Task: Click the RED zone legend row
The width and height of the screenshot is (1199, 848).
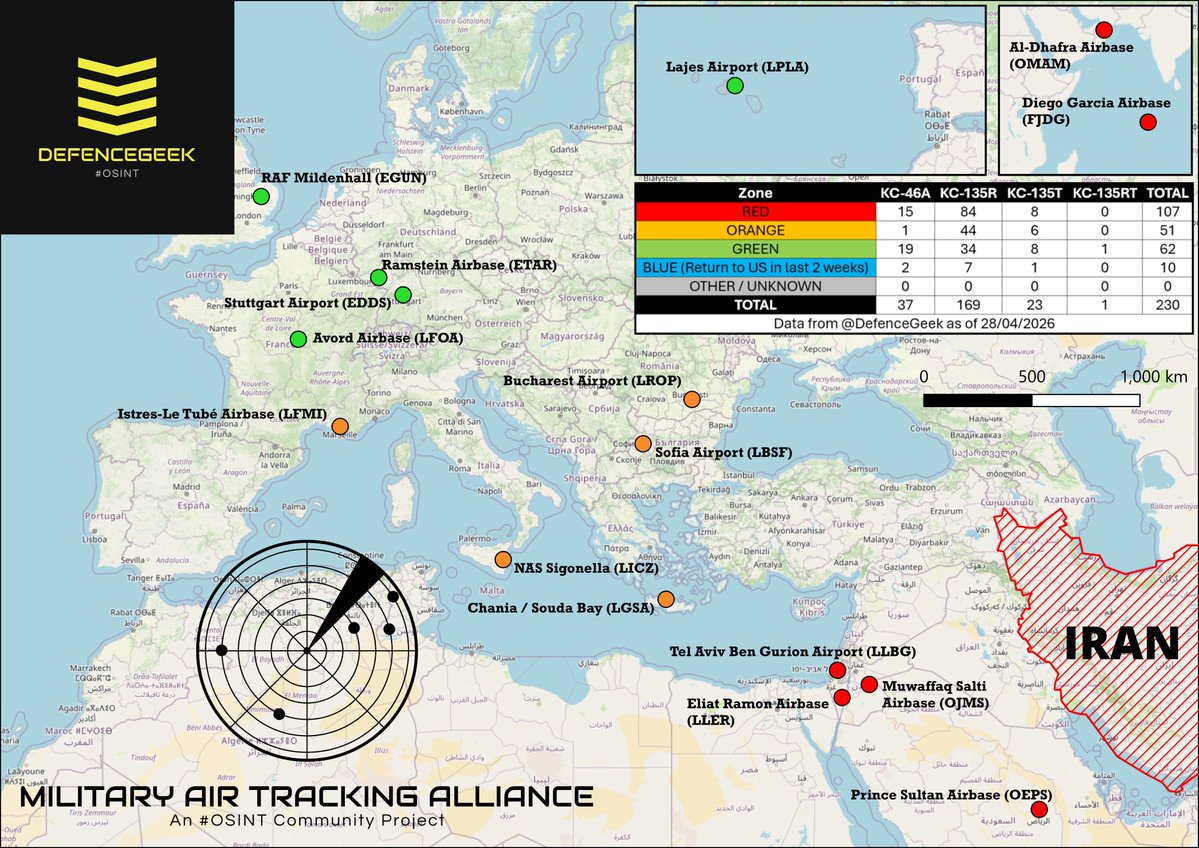Action: point(914,212)
